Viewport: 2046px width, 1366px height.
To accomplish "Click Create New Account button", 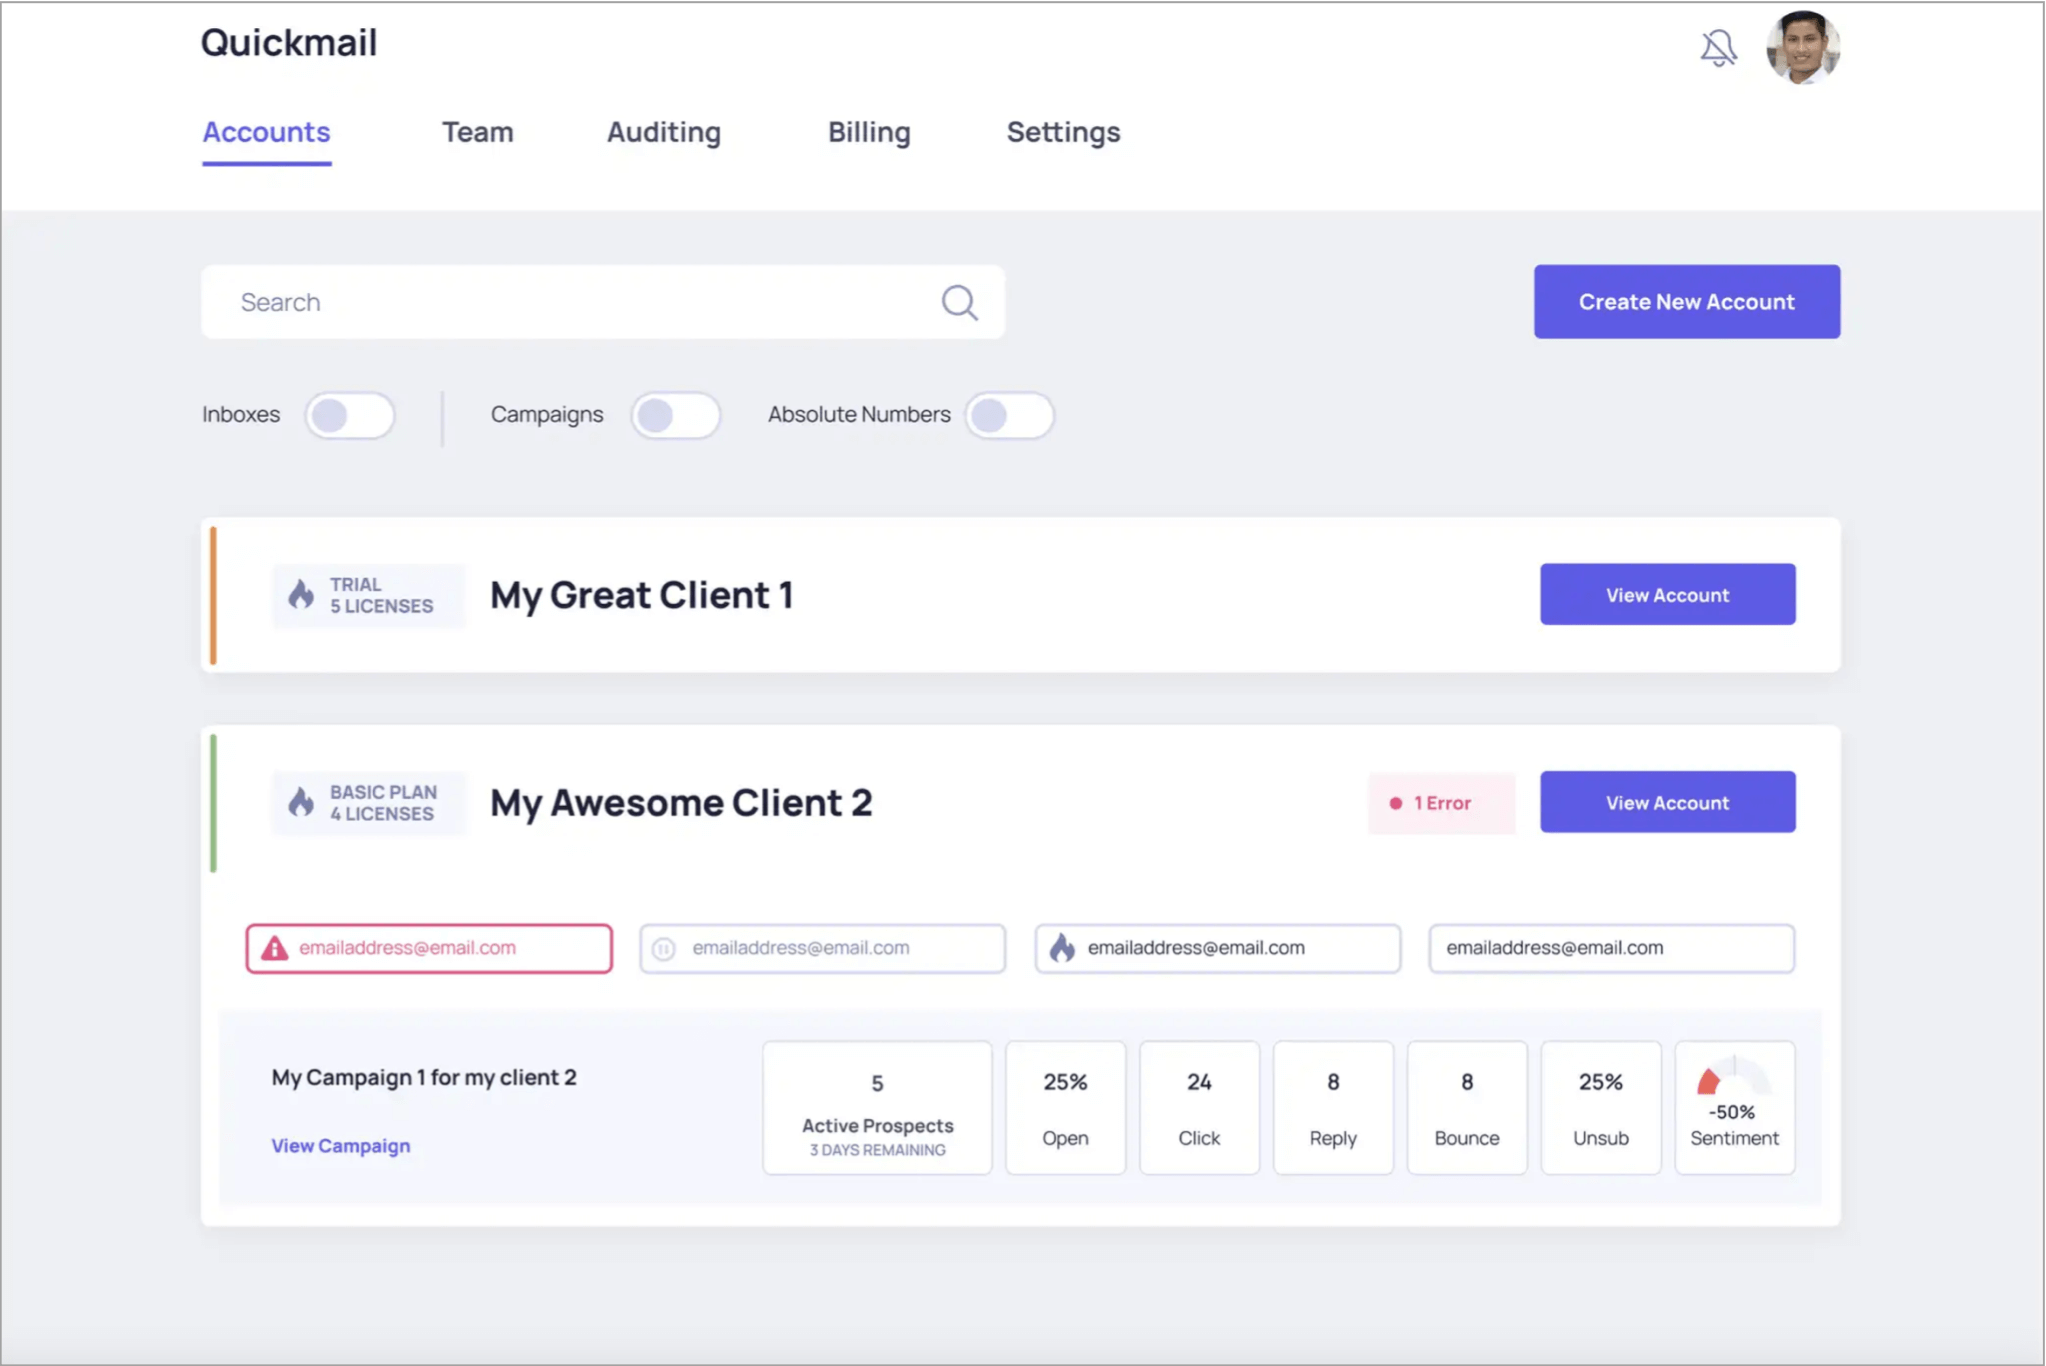I will click(x=1686, y=302).
